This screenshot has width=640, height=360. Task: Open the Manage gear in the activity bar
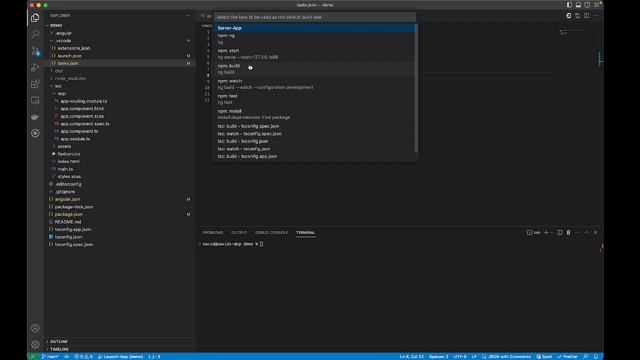click(35, 344)
